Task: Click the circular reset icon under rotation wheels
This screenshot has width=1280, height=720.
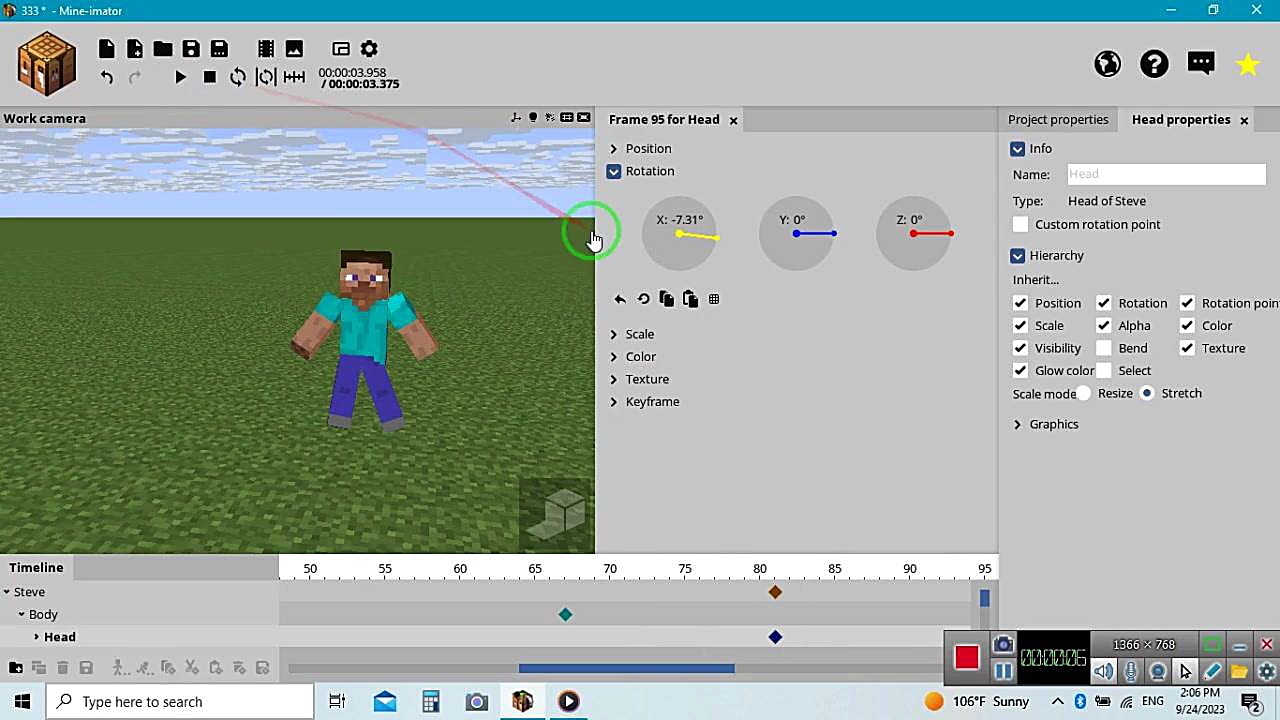Action: (643, 299)
